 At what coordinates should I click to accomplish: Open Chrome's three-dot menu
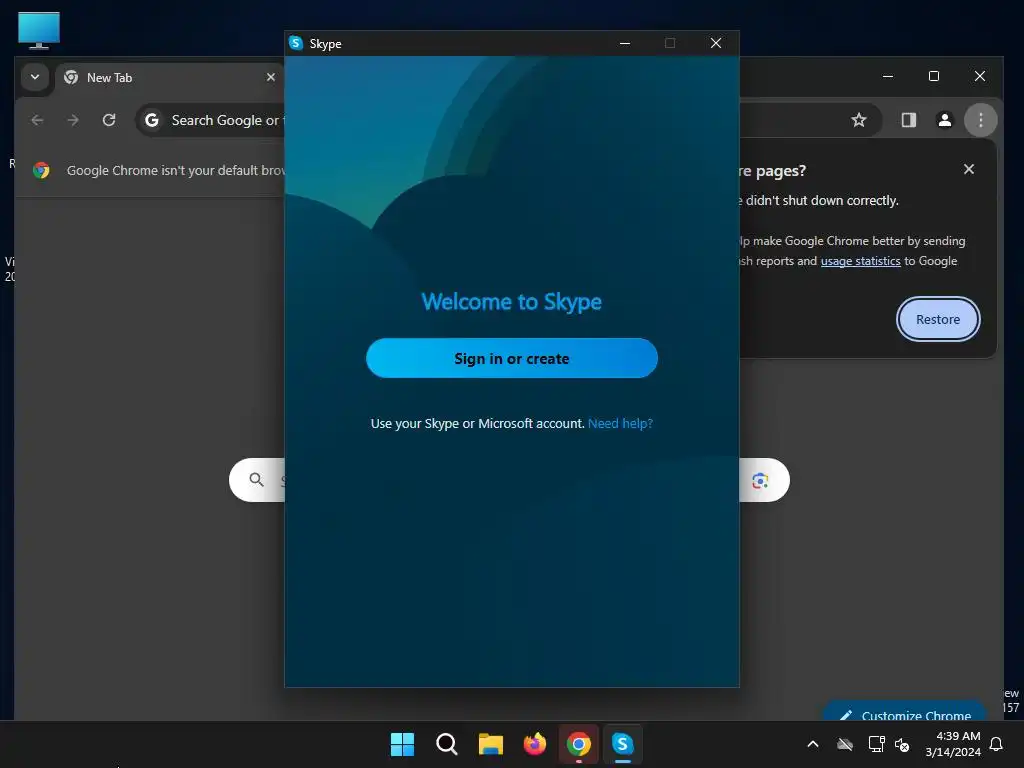pyautogui.click(x=980, y=120)
